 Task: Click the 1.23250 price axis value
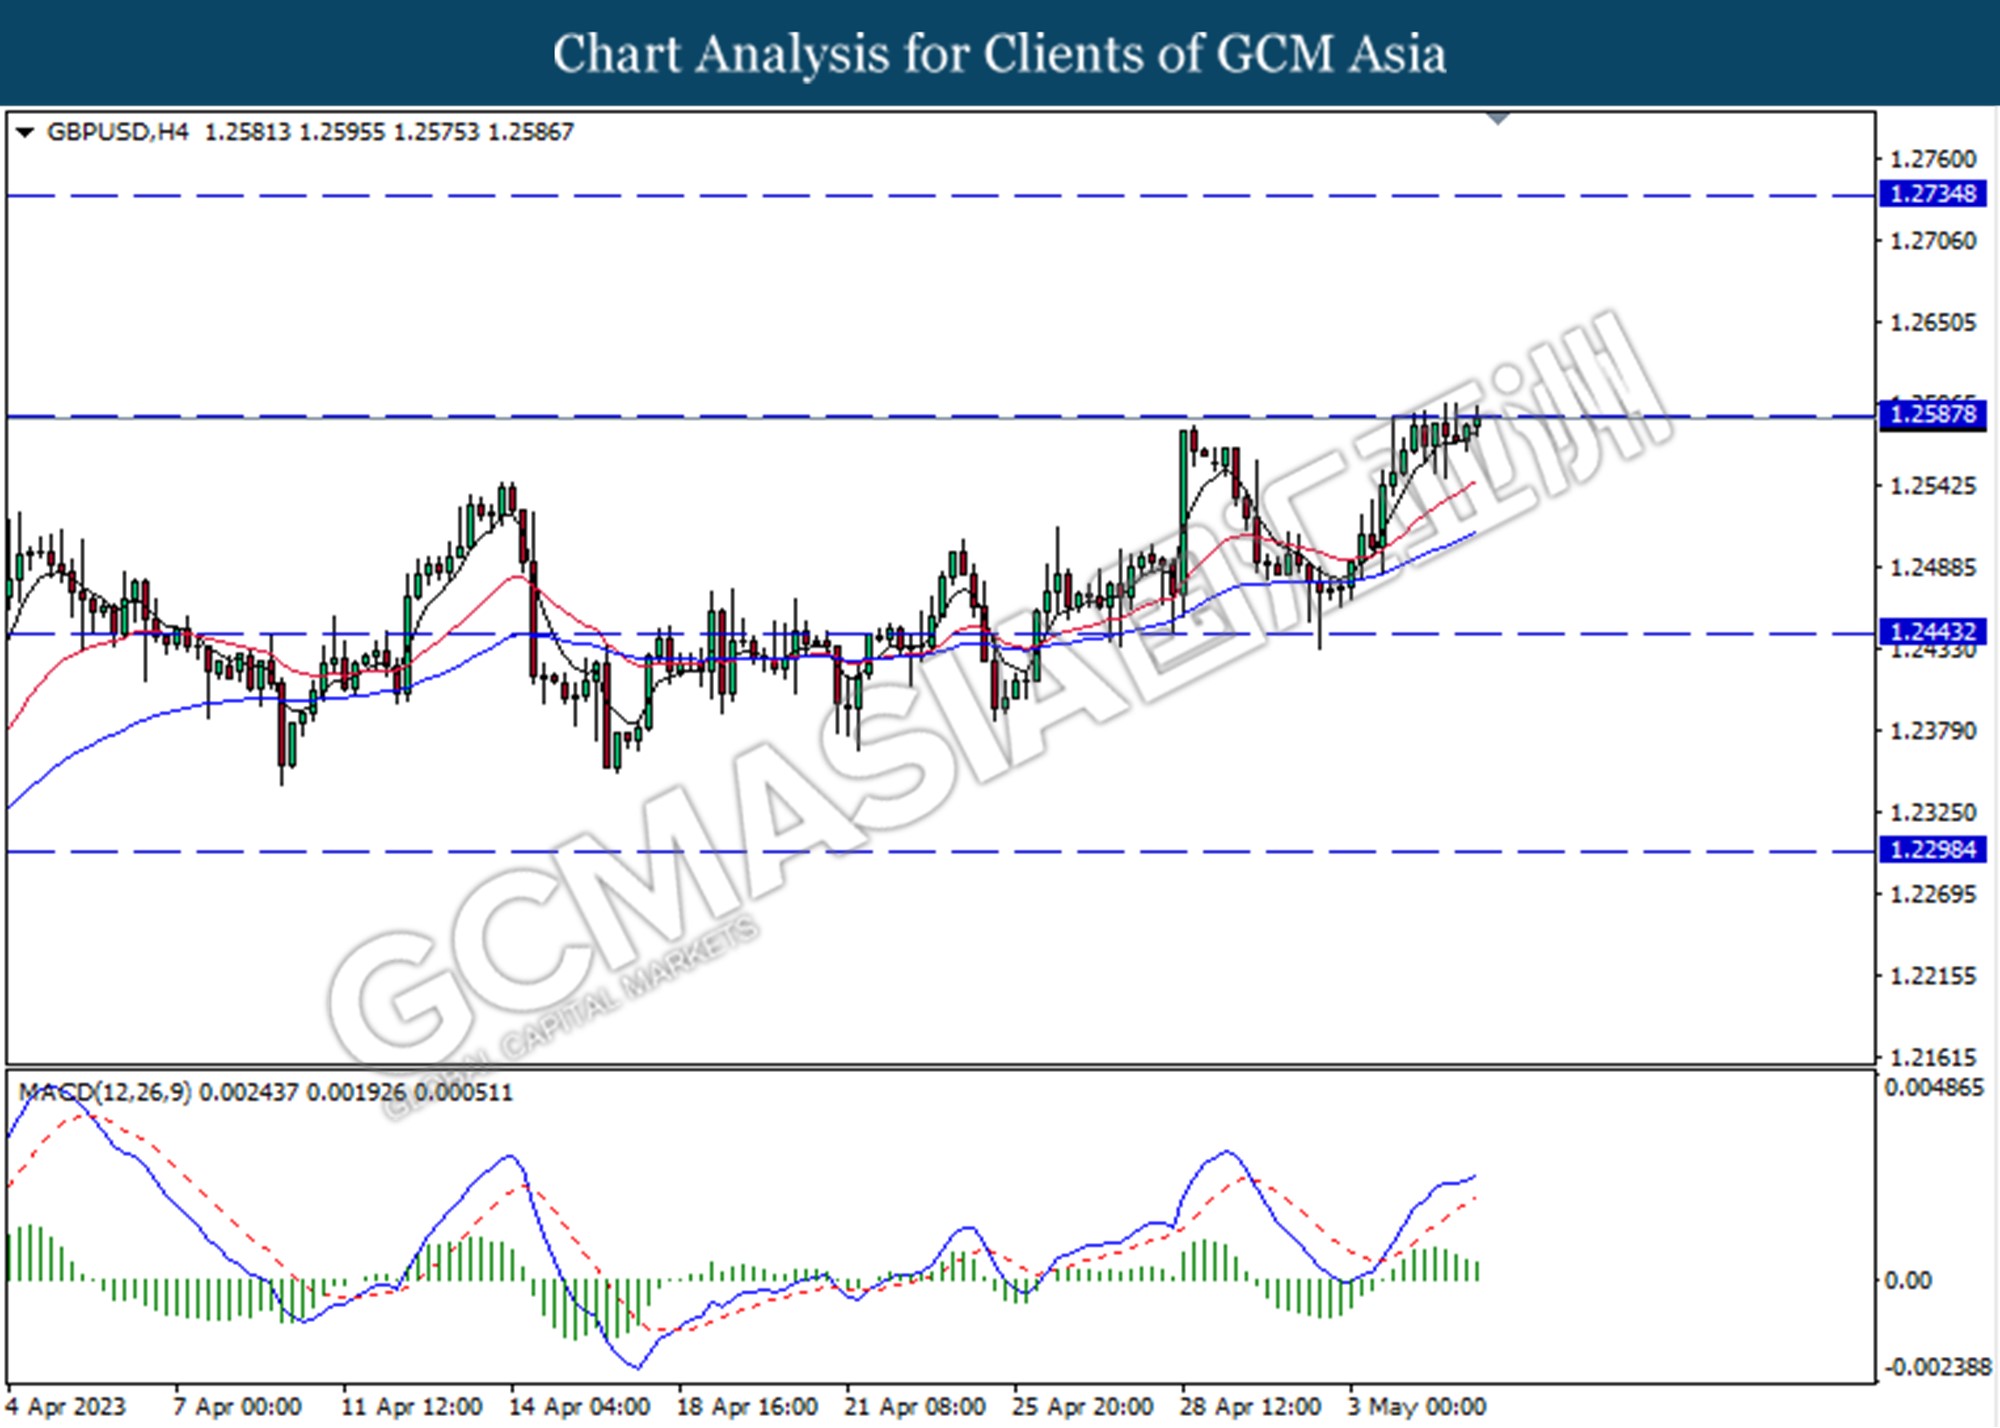pyautogui.click(x=1932, y=812)
